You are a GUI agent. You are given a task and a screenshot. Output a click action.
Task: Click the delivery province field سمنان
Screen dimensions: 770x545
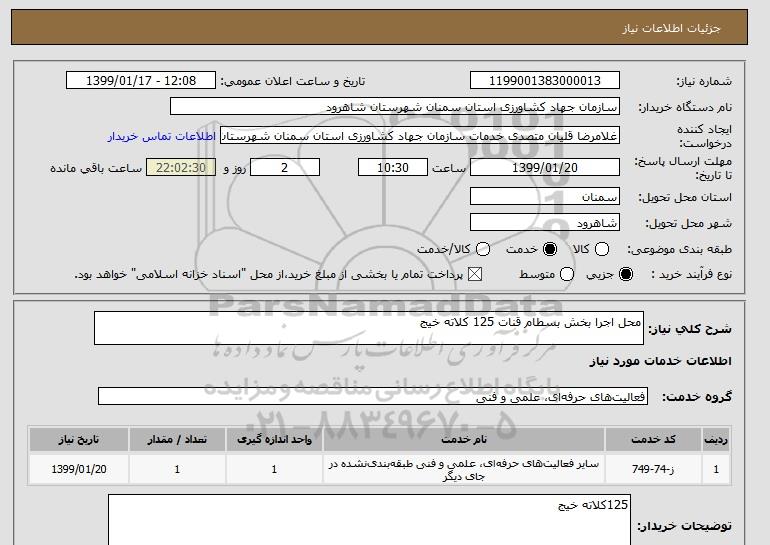click(x=545, y=196)
